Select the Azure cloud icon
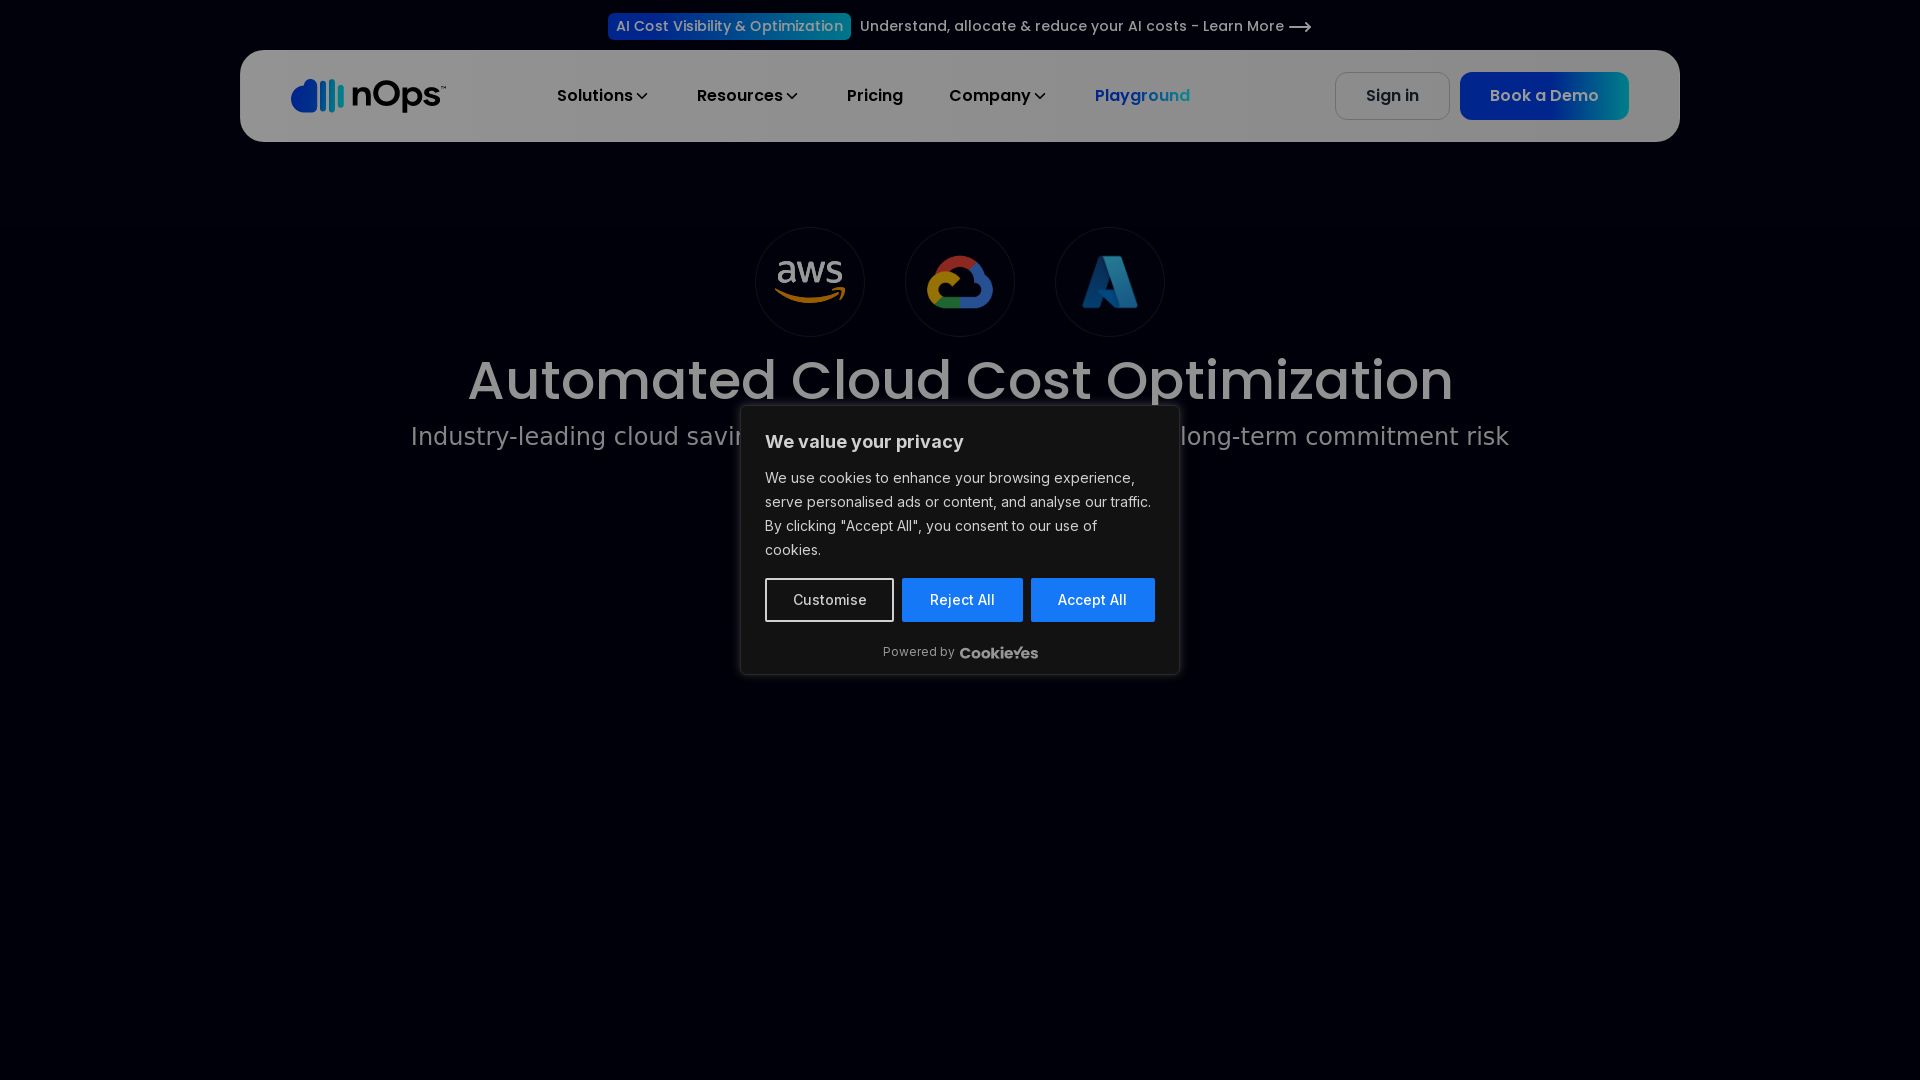The image size is (1920, 1080). [1110, 282]
